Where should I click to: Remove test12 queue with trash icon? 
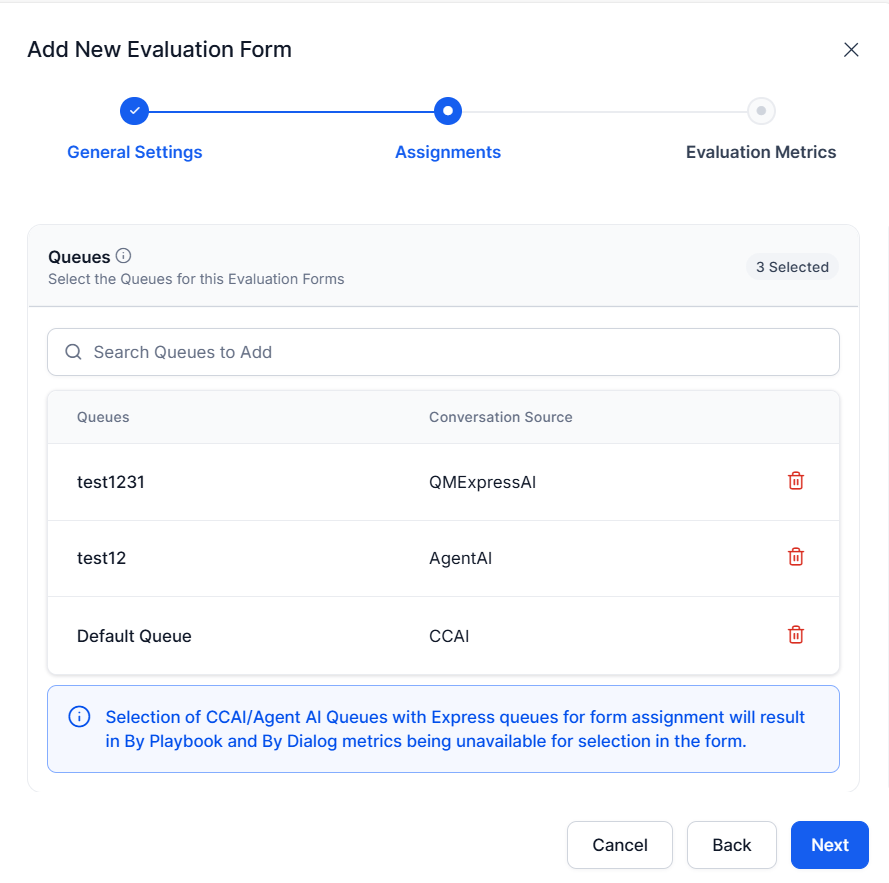click(x=796, y=557)
